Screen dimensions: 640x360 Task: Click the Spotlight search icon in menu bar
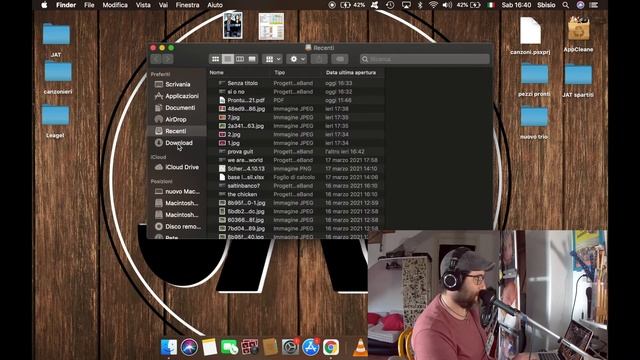565,5
